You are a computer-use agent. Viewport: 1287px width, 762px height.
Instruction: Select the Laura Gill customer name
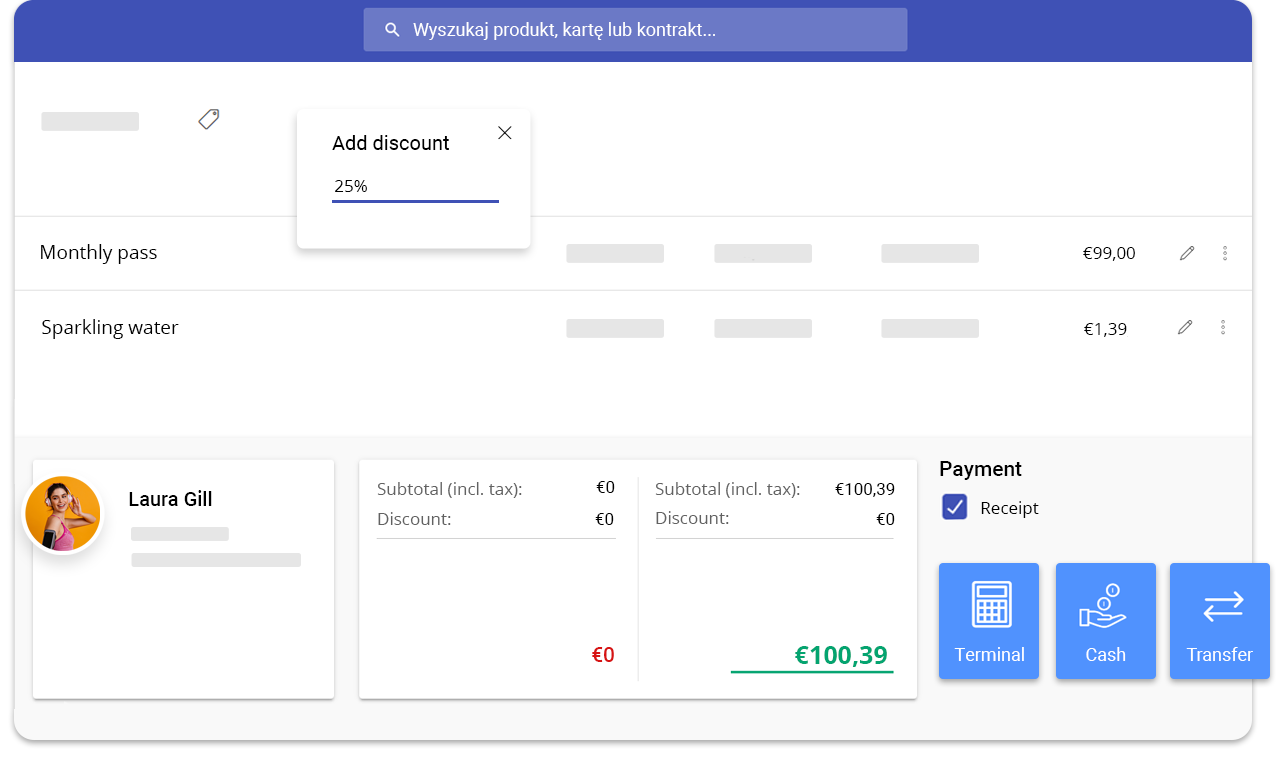pyautogui.click(x=170, y=499)
